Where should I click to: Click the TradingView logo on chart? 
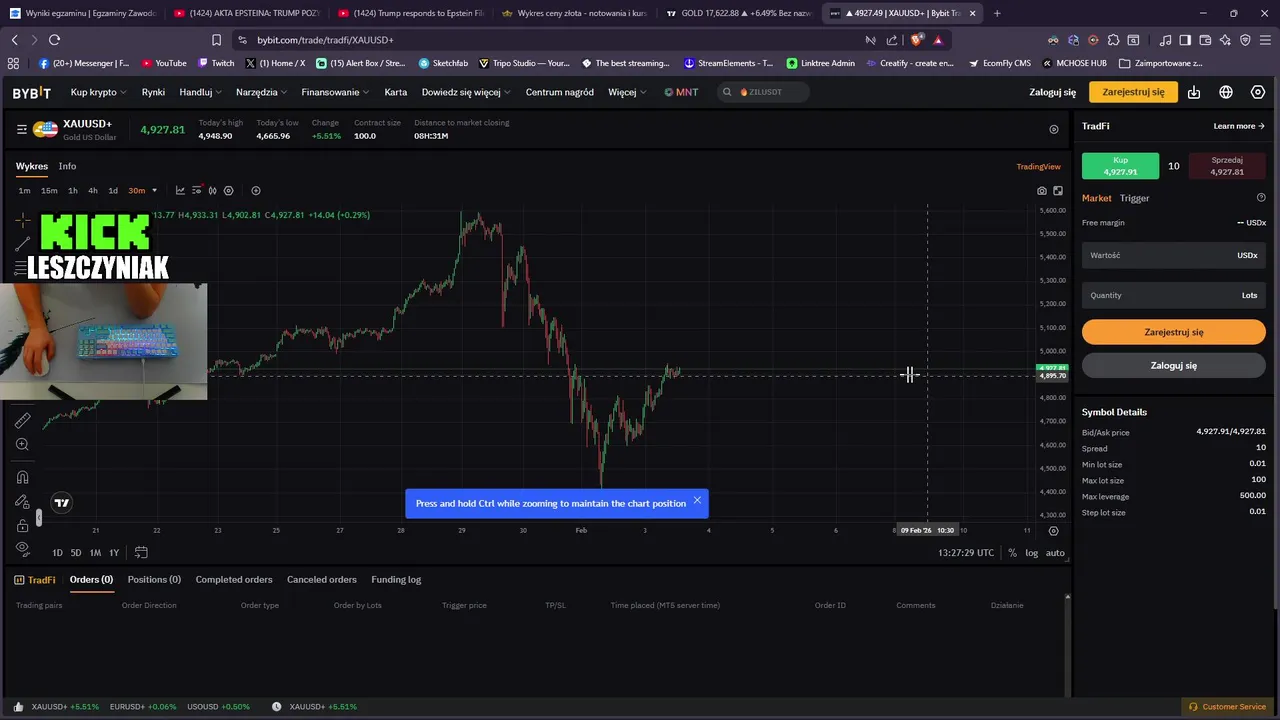pyautogui.click(x=62, y=503)
